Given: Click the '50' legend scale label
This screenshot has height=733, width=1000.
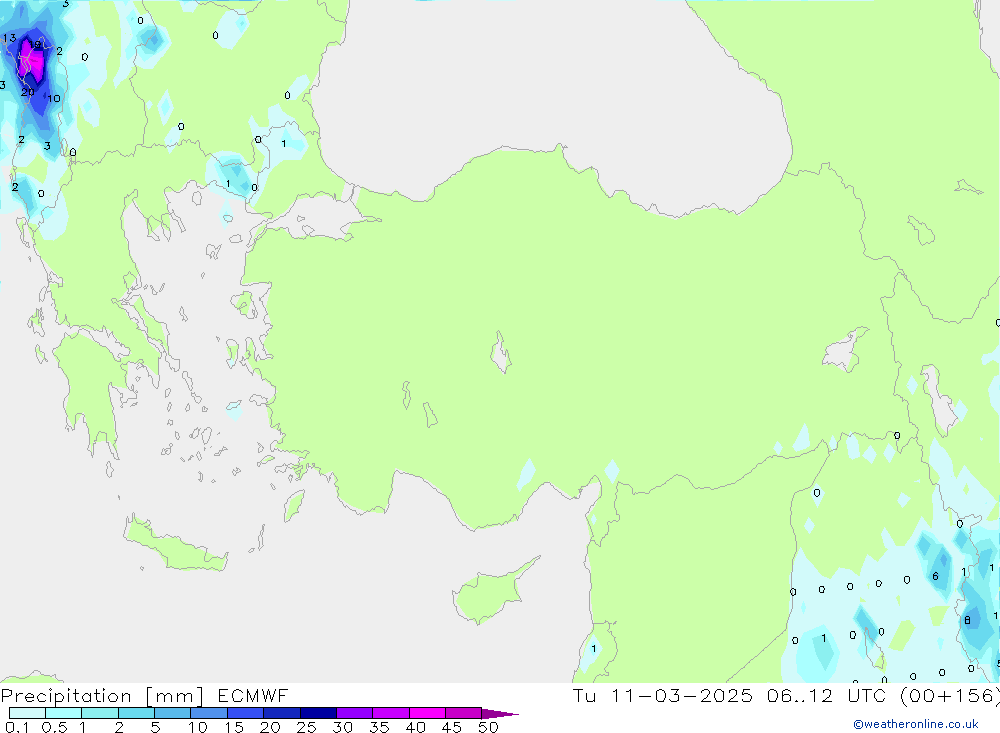Looking at the screenshot, I should (488, 727).
